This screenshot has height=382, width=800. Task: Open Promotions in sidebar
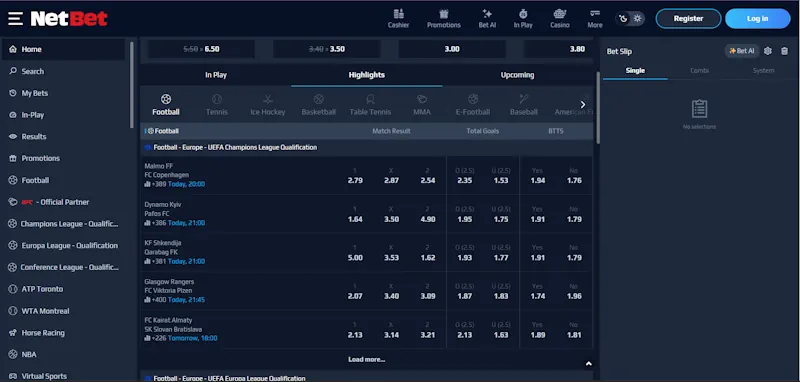tap(63, 158)
